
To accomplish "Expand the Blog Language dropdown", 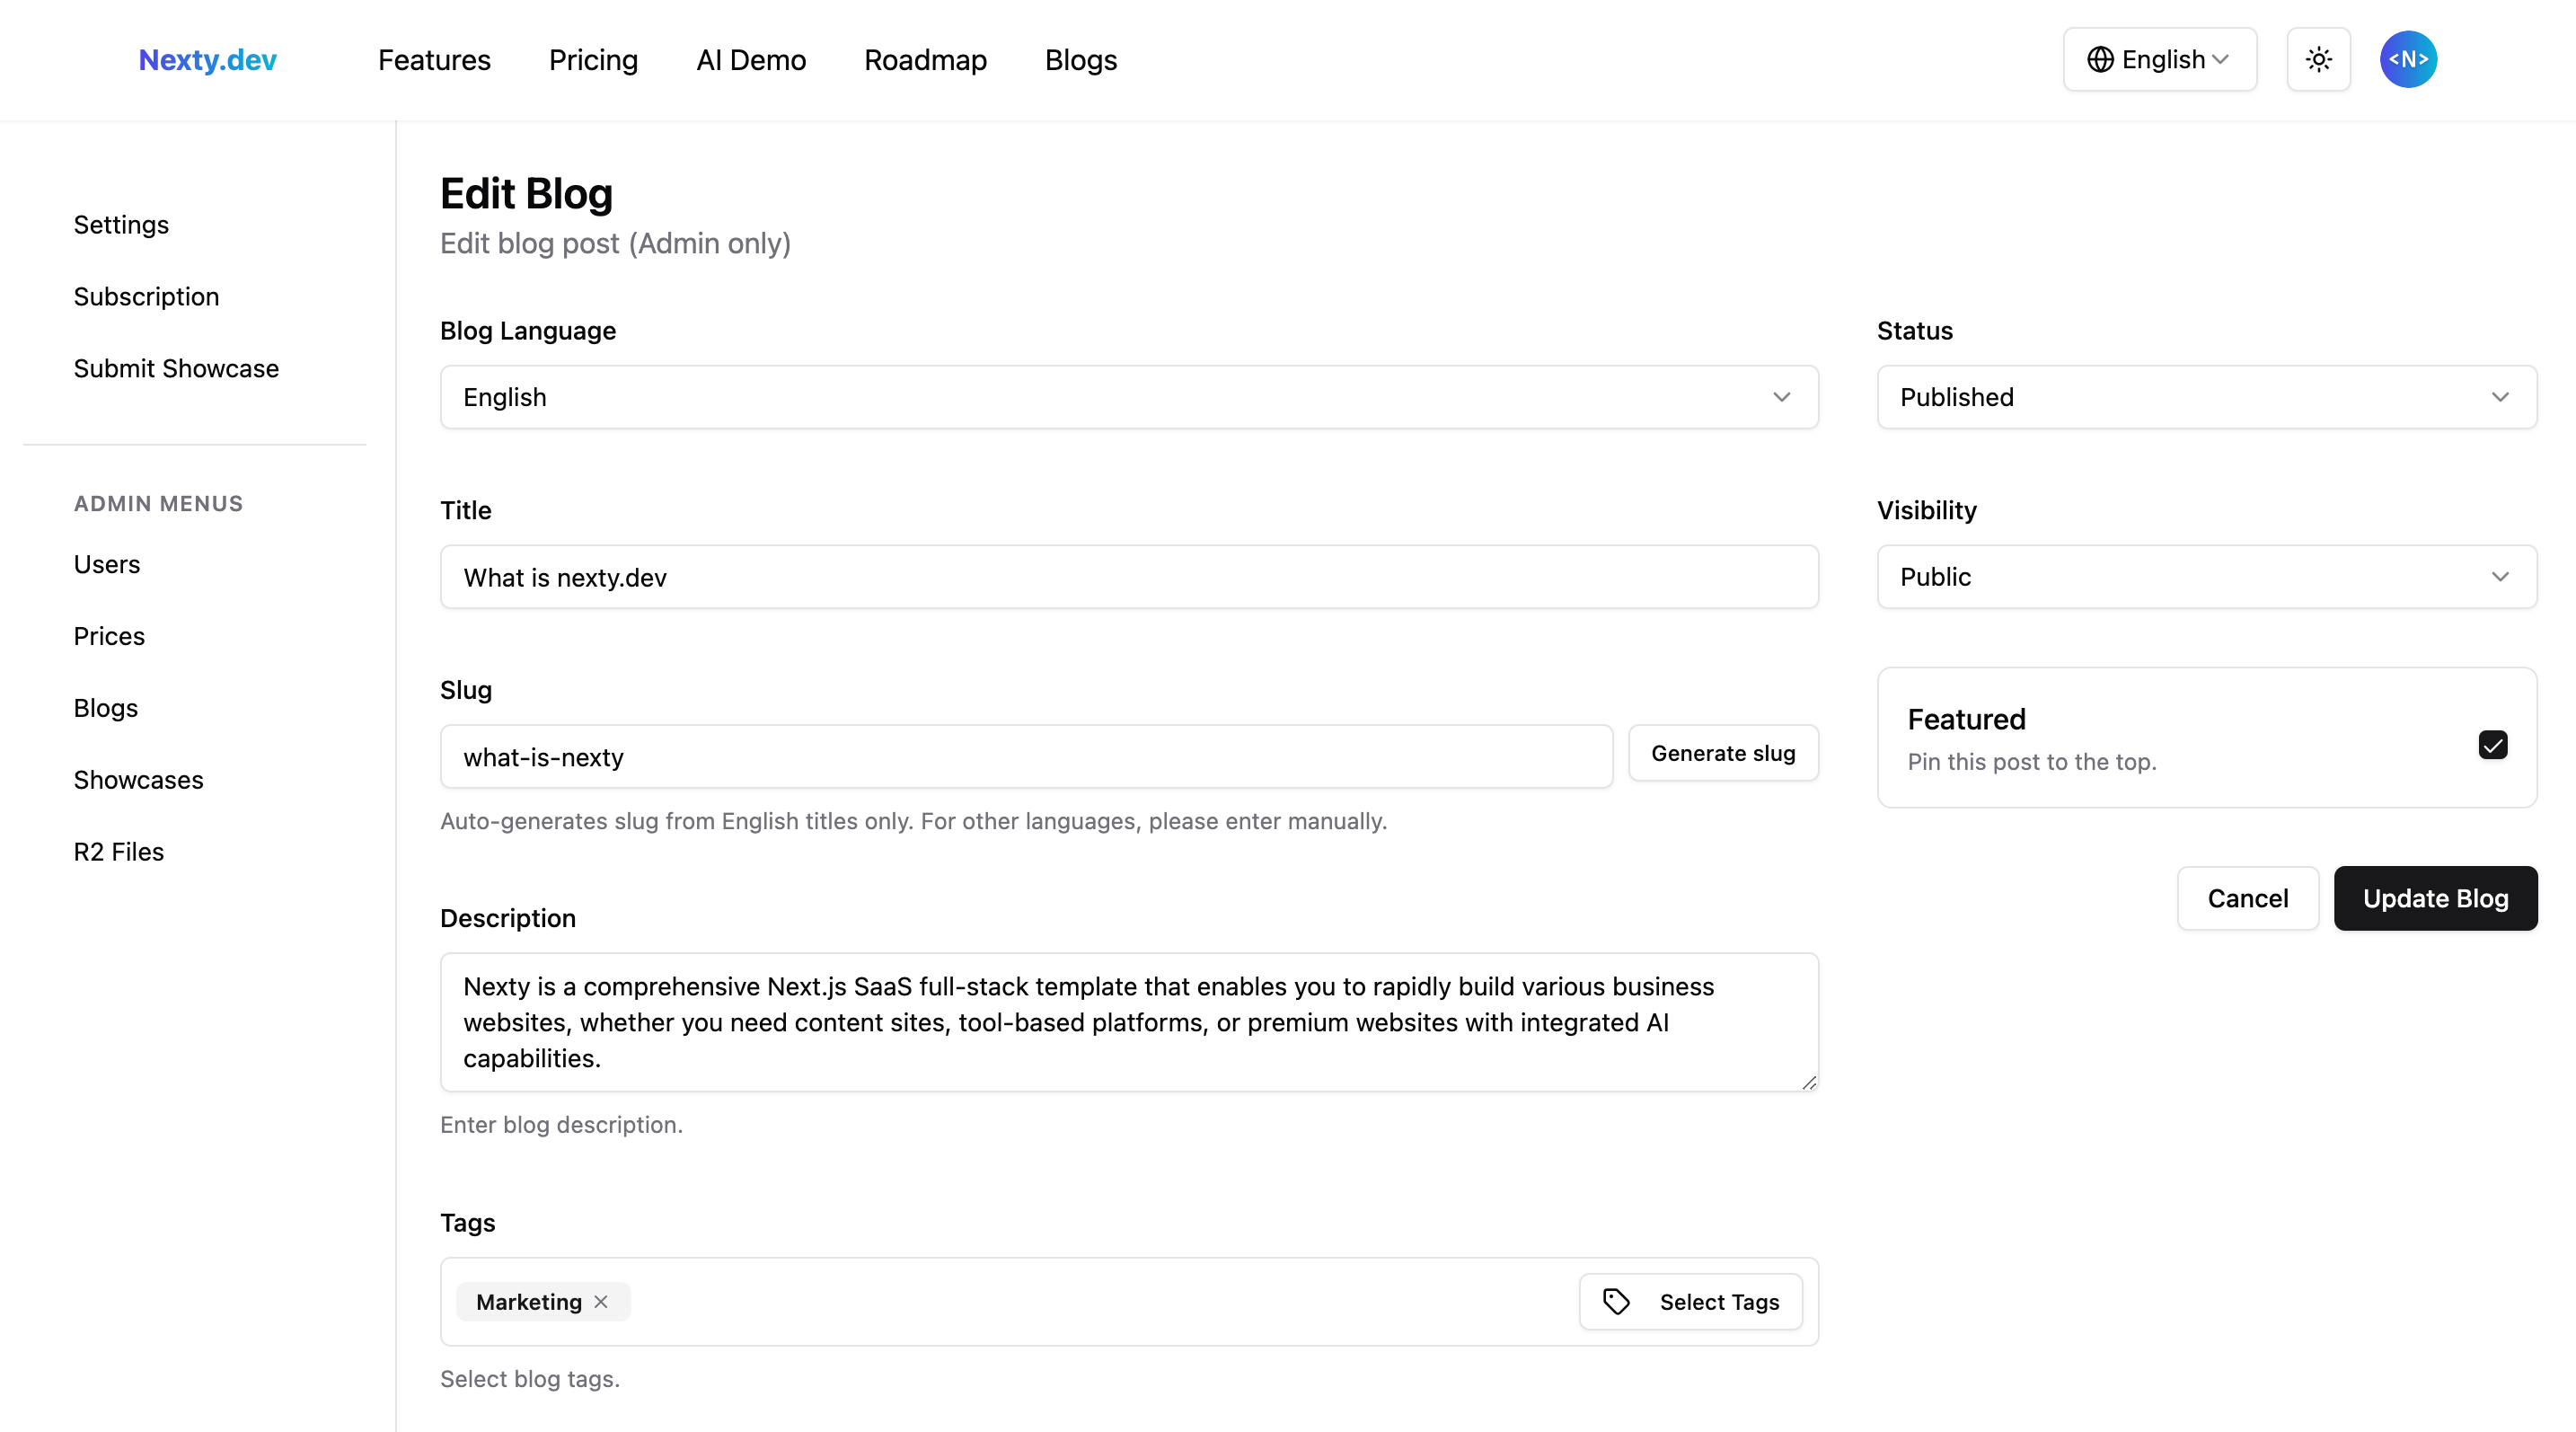I will [1128, 397].
